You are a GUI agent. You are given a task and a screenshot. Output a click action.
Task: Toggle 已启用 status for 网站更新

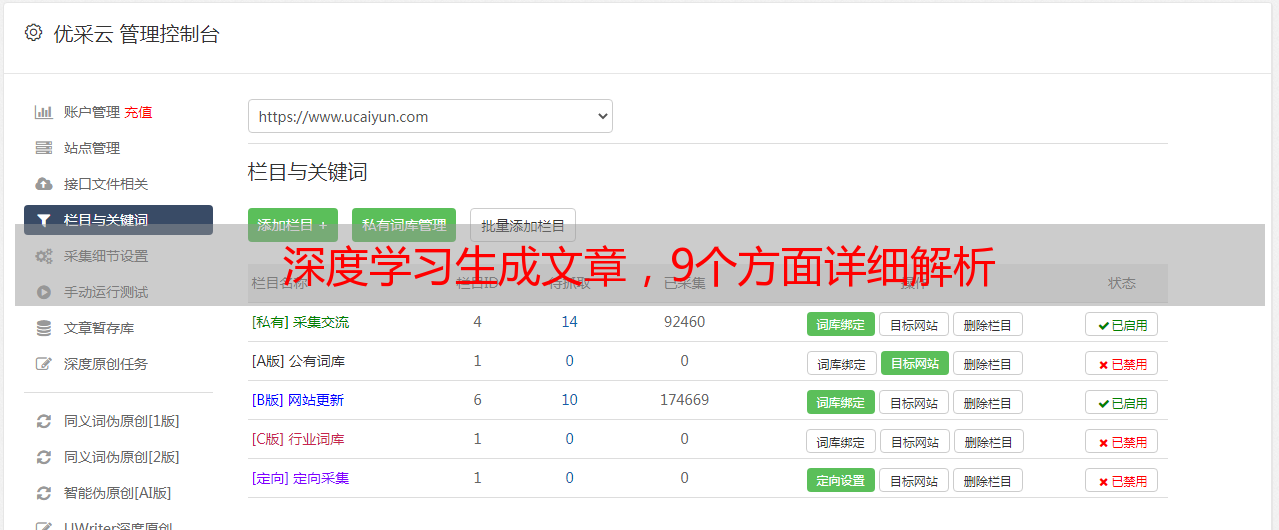coord(1121,402)
